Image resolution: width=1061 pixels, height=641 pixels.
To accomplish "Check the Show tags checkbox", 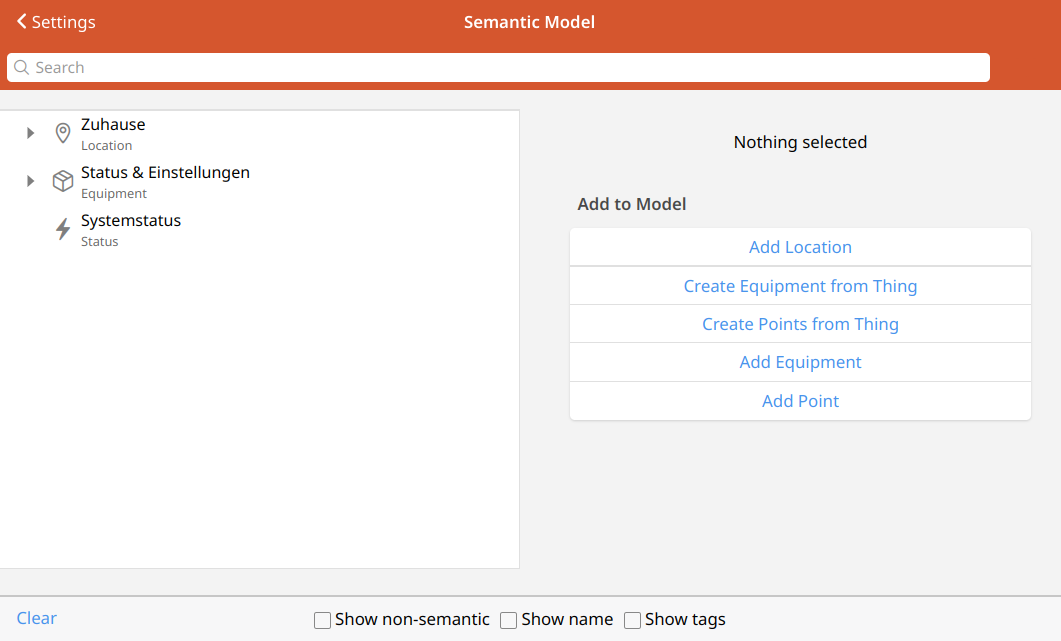I will [632, 620].
